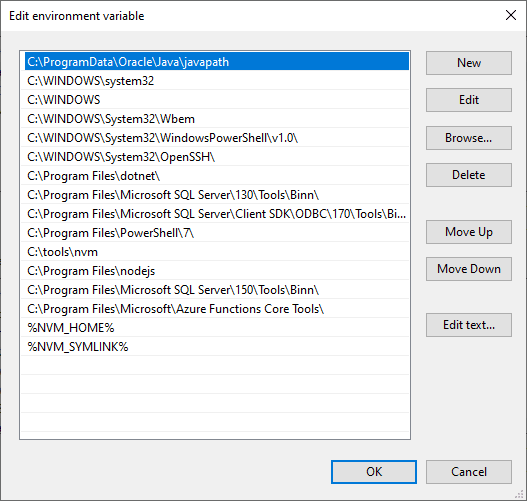This screenshot has width=527, height=501.
Task: Delete the selected path entry
Action: coord(469,175)
